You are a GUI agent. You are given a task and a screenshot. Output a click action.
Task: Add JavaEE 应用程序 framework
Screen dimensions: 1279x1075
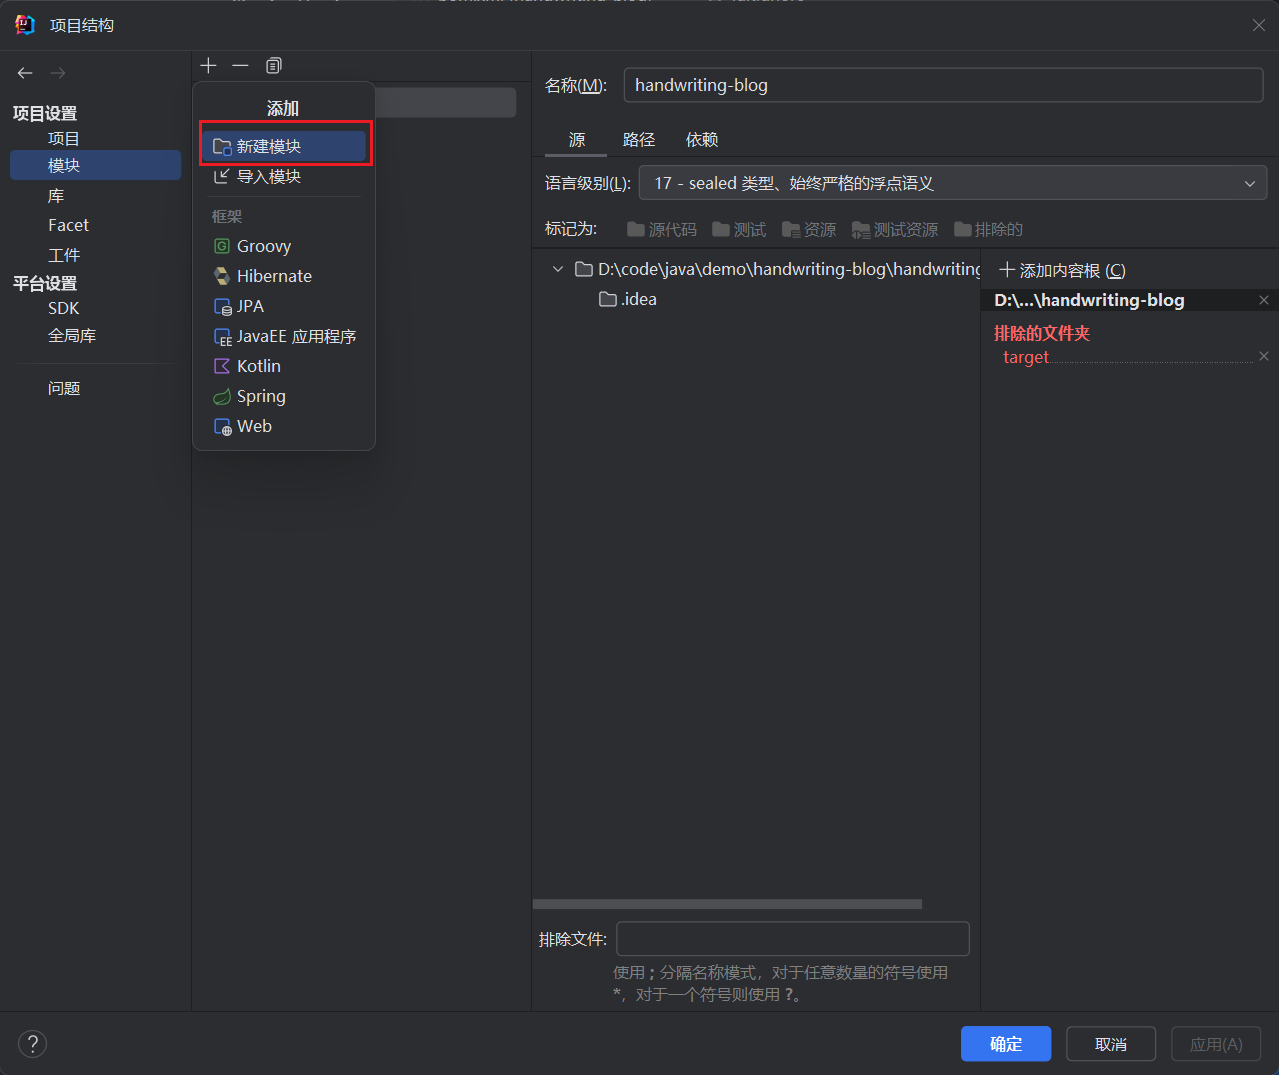(284, 336)
